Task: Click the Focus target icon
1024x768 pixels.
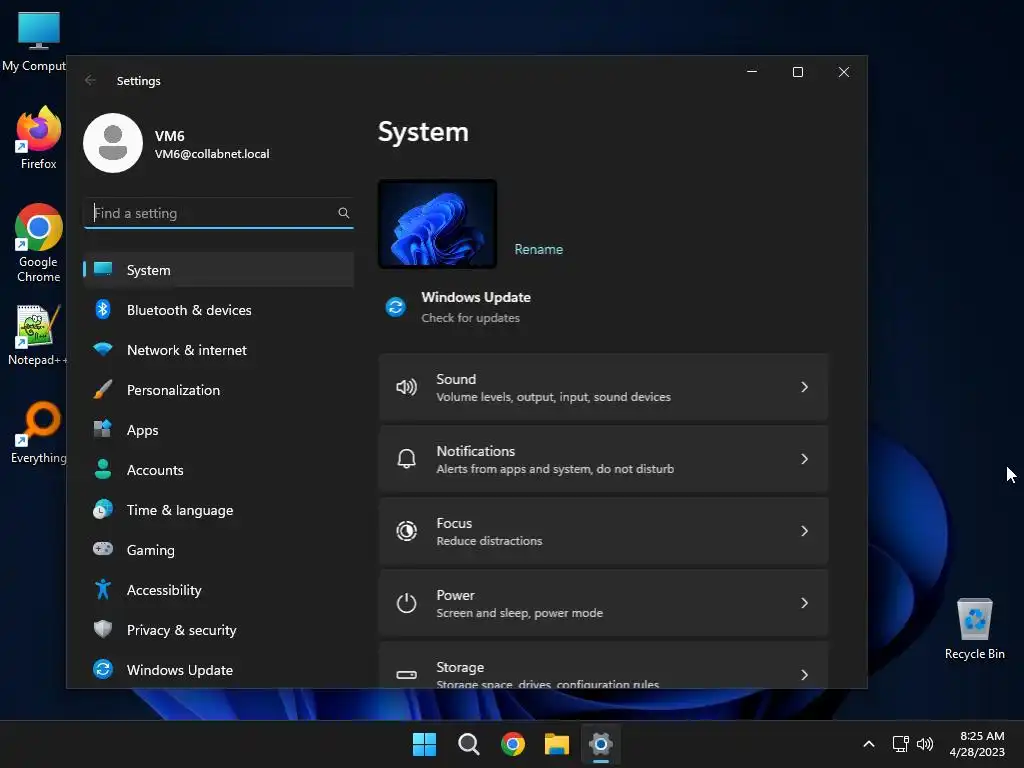Action: coord(406,531)
